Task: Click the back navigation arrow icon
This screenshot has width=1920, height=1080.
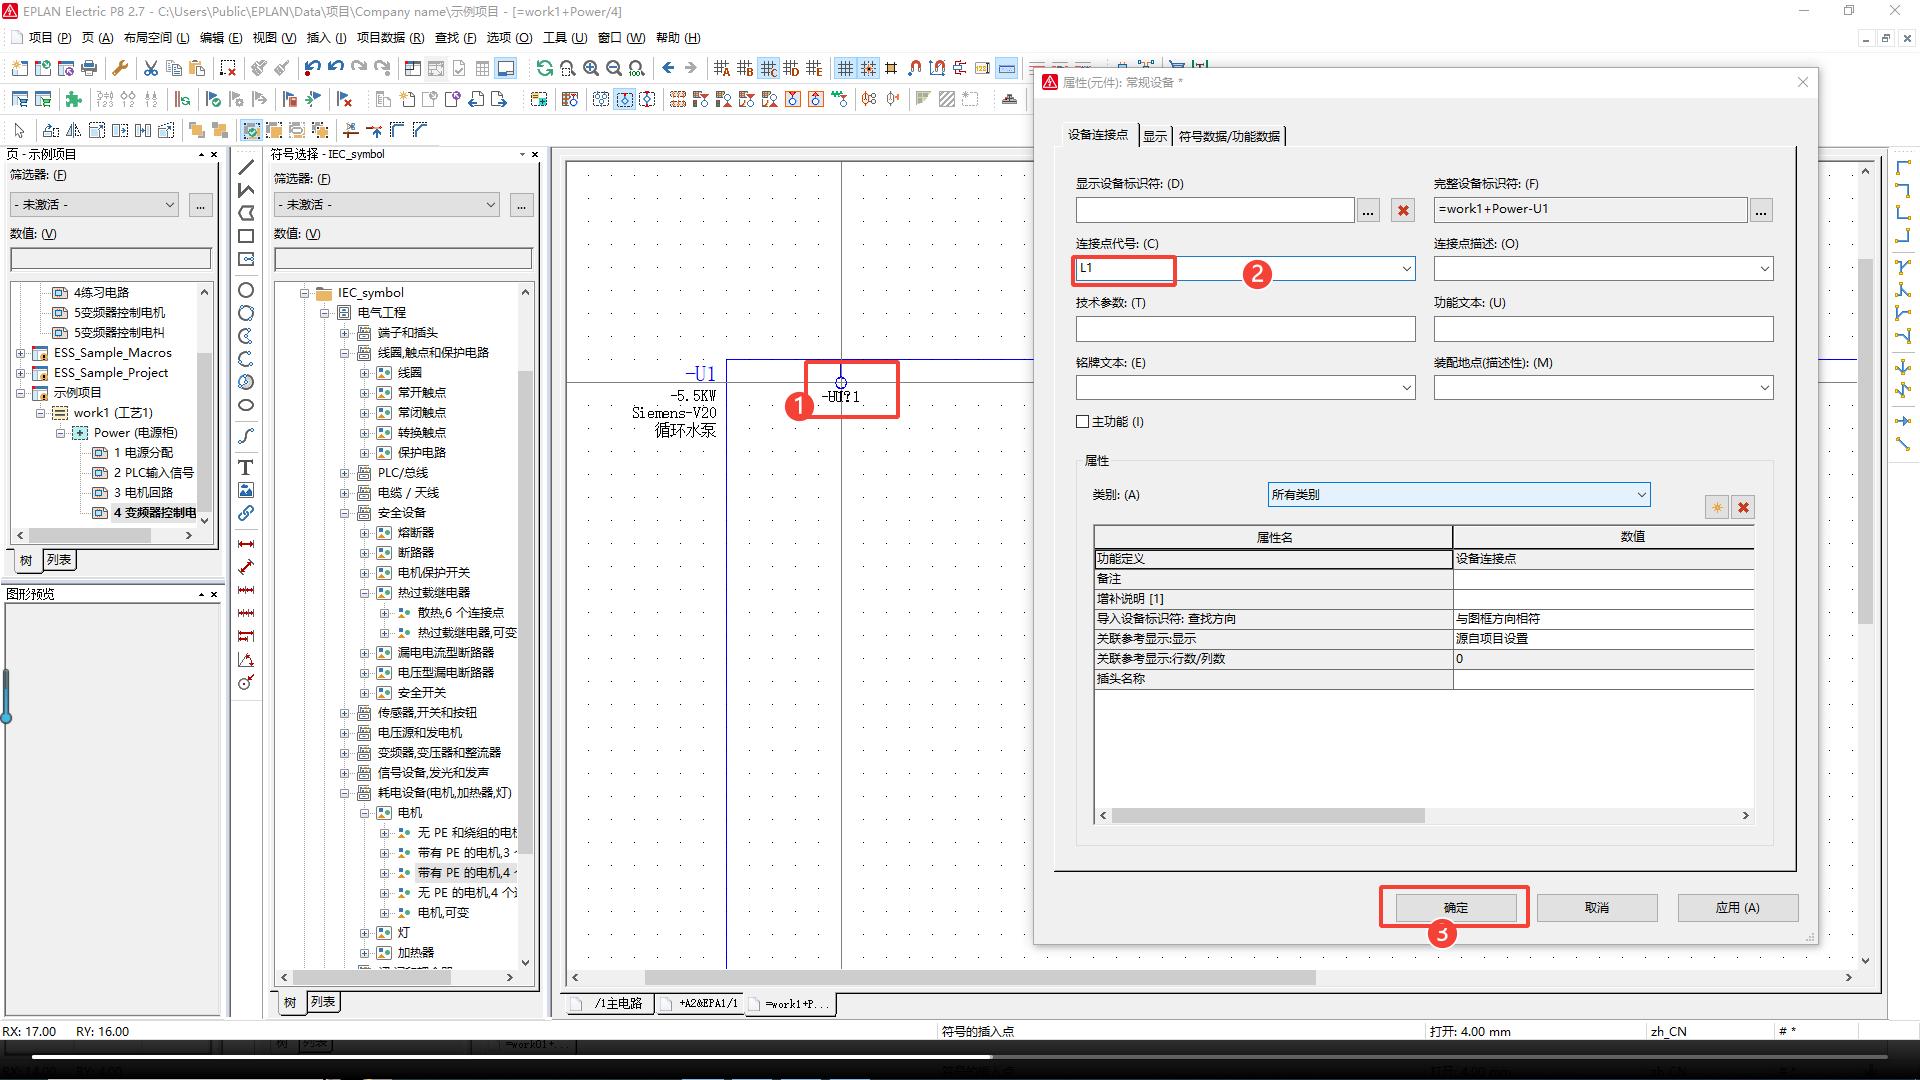Action: tap(668, 68)
